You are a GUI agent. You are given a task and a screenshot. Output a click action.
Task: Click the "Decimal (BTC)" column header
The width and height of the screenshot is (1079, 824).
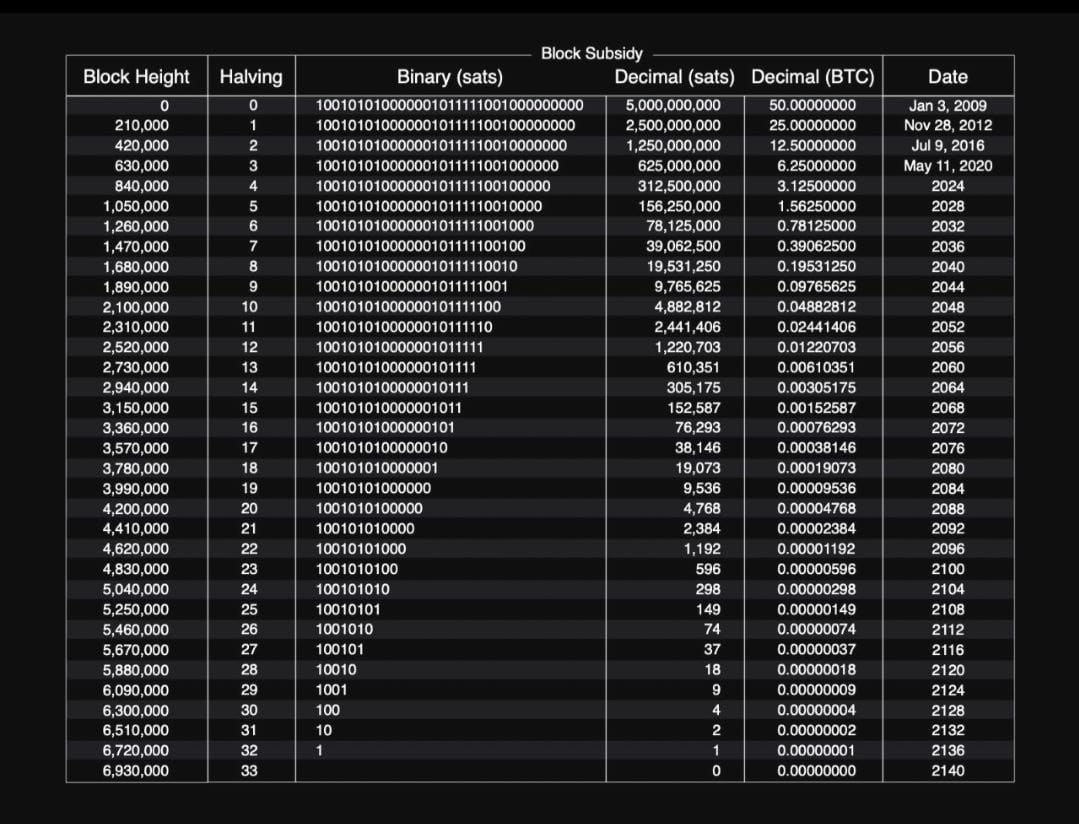click(813, 76)
